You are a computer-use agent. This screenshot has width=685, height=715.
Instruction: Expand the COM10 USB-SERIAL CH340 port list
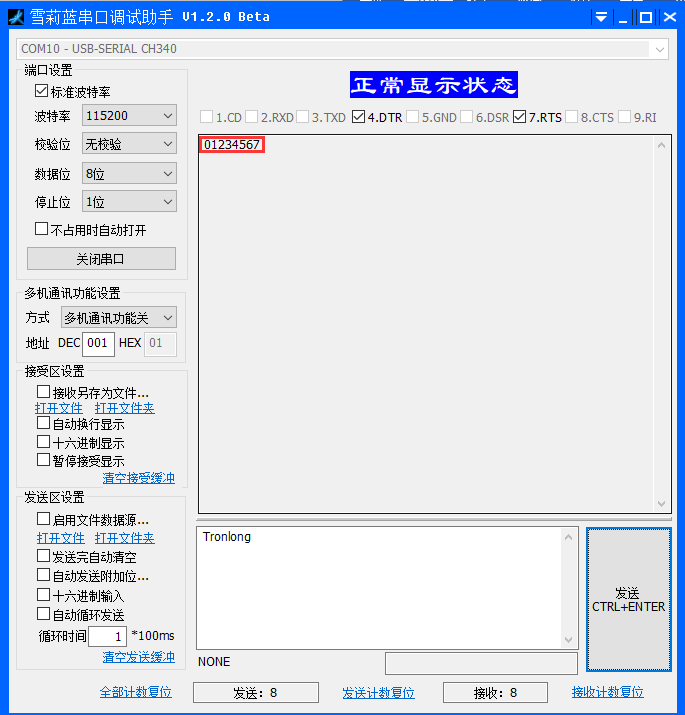[659, 49]
